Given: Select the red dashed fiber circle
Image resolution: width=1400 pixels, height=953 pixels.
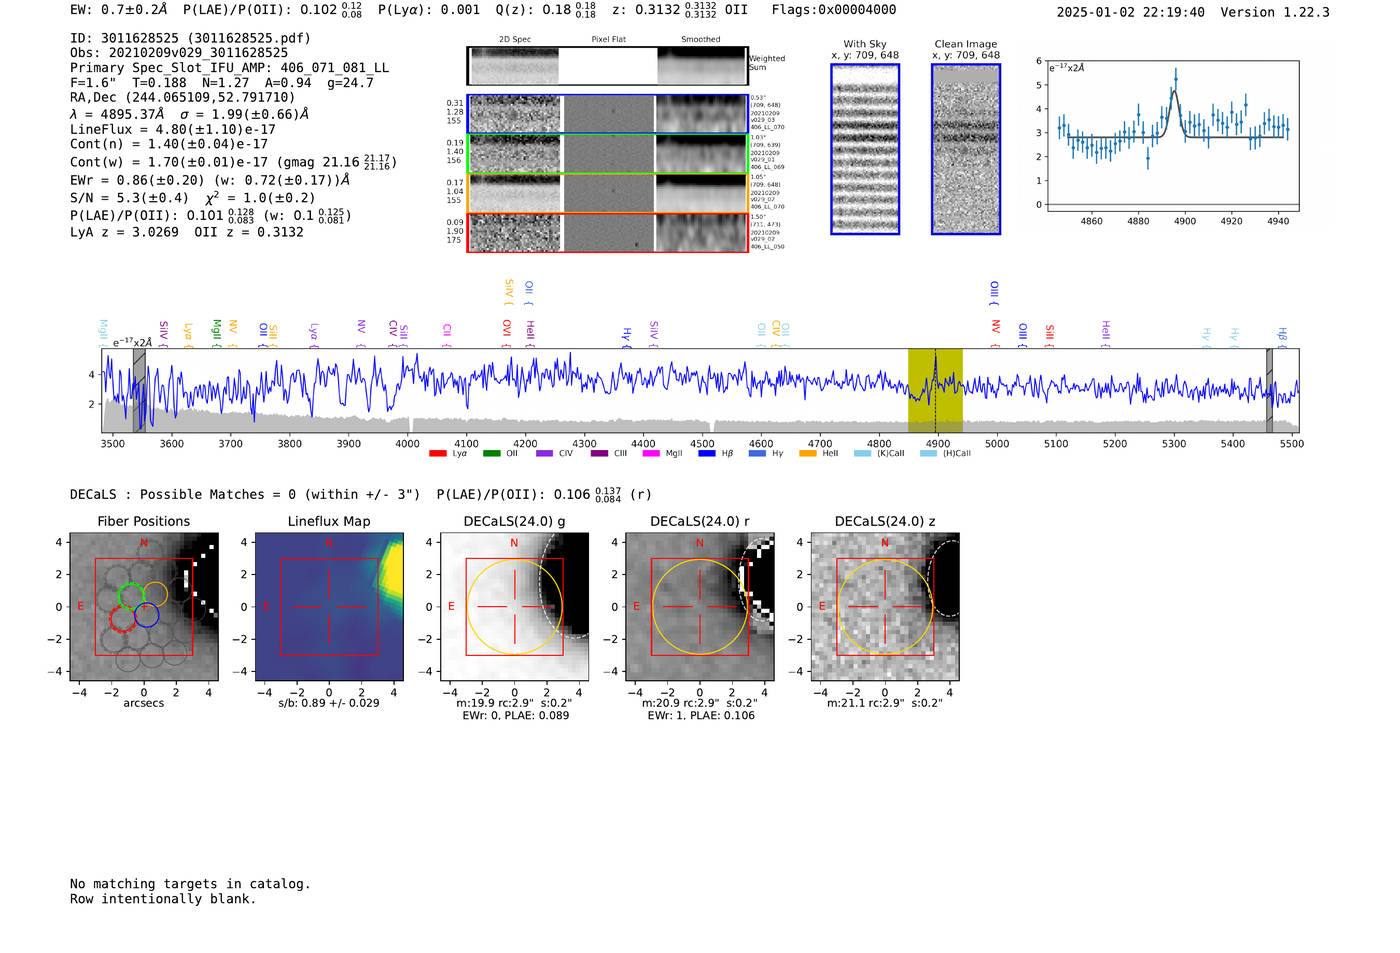Looking at the screenshot, I should (x=122, y=618).
